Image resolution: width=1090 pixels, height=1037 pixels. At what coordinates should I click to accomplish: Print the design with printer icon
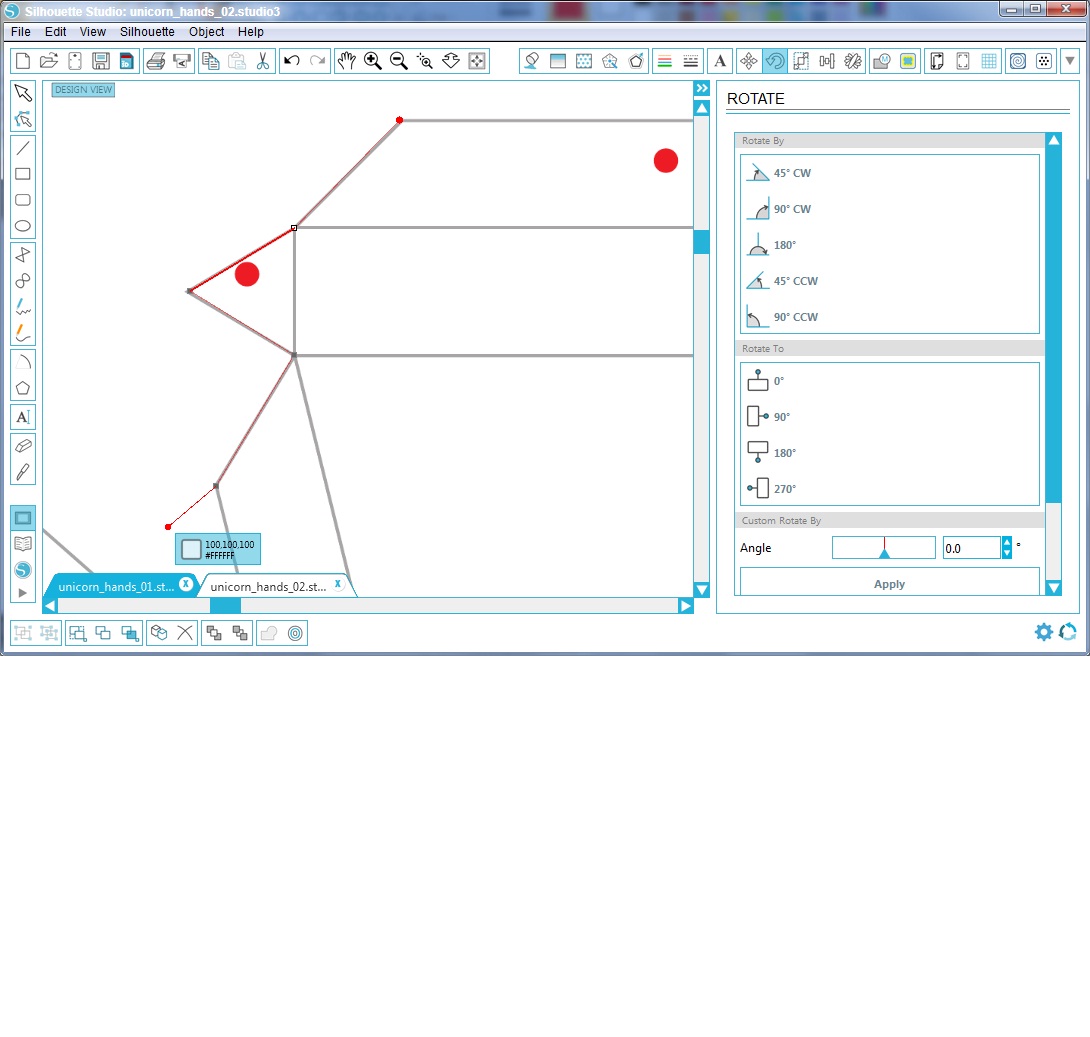tap(156, 61)
